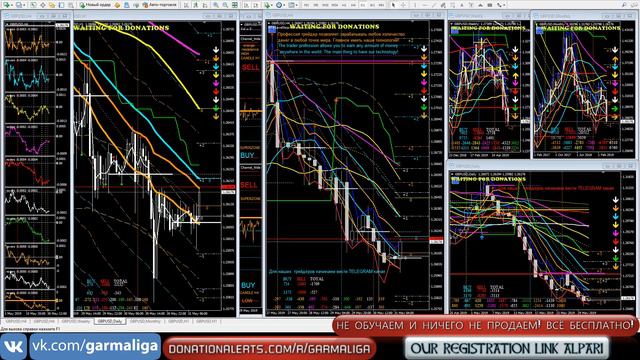This screenshot has width=640, height=360.
Task: Switch to the GBPUSD,Daily chart tab
Action: 109,322
